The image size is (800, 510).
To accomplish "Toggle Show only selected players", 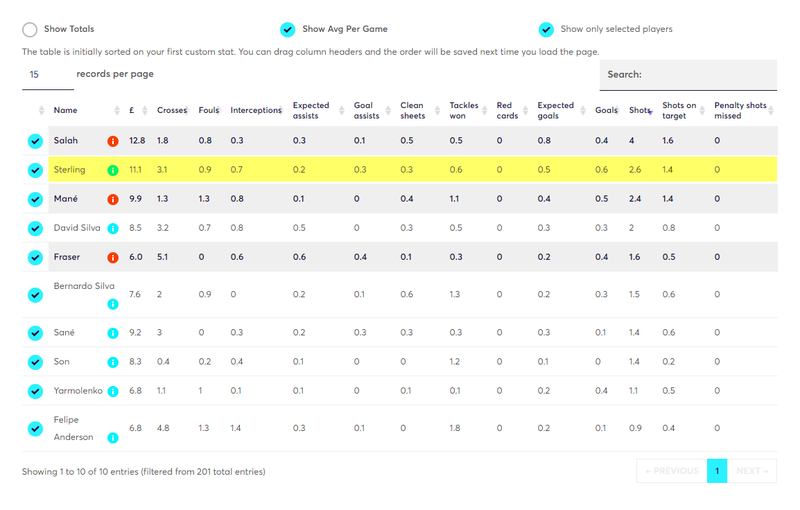I will click(x=546, y=30).
